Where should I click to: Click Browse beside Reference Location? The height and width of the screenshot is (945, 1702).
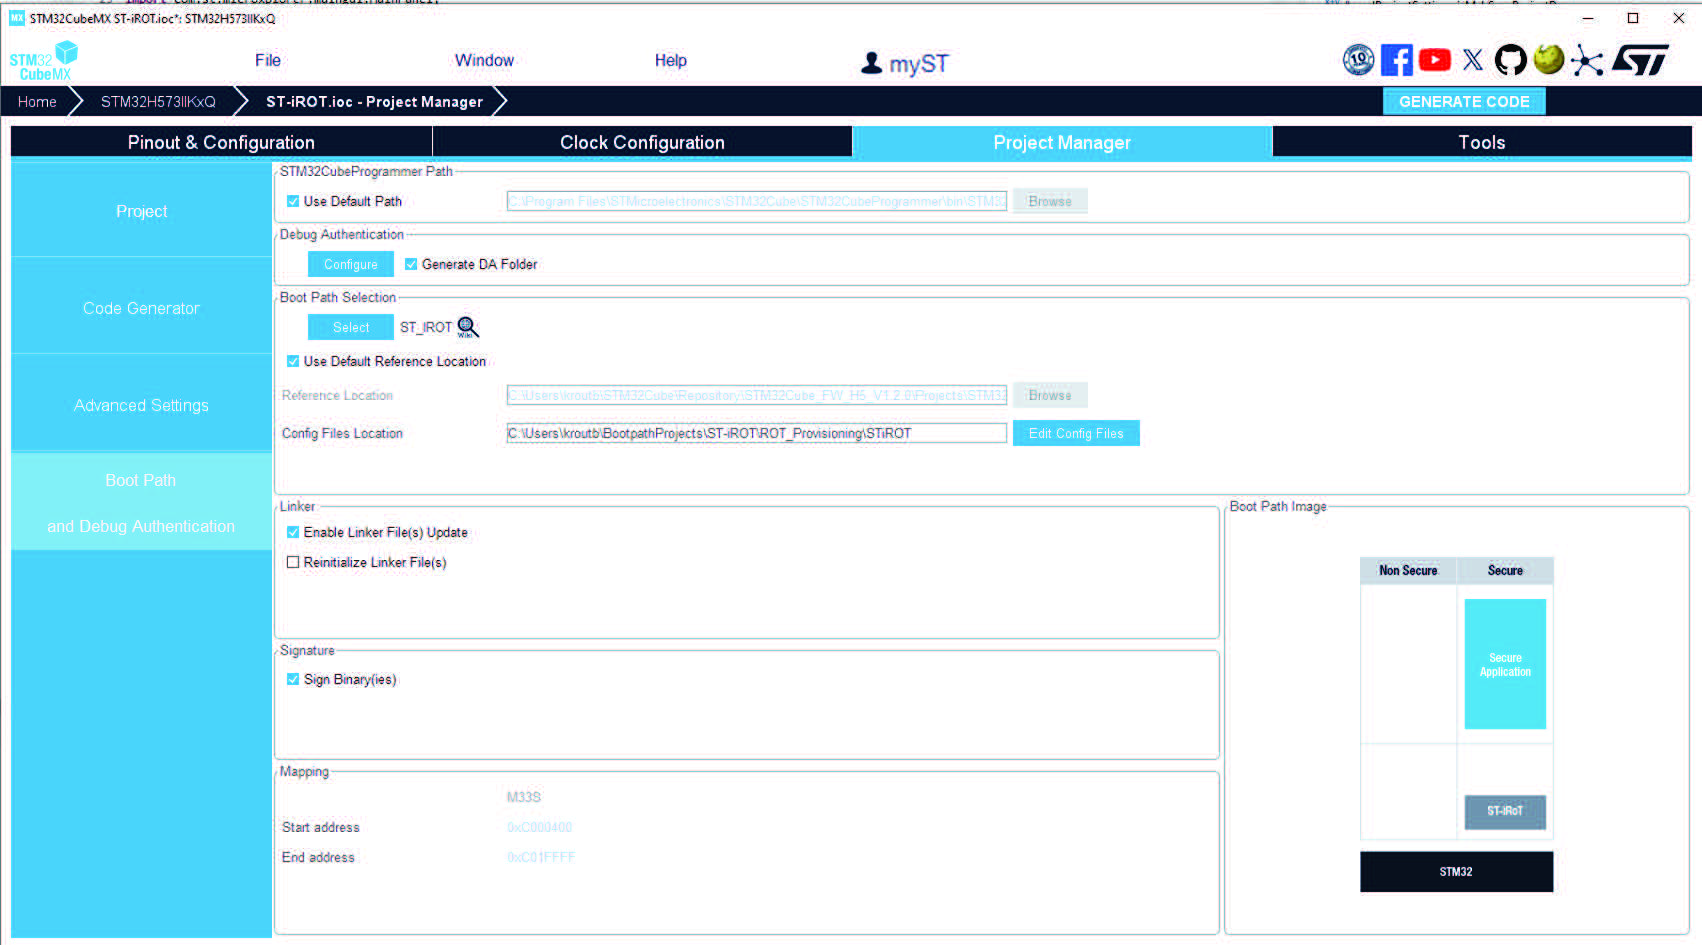pos(1050,395)
